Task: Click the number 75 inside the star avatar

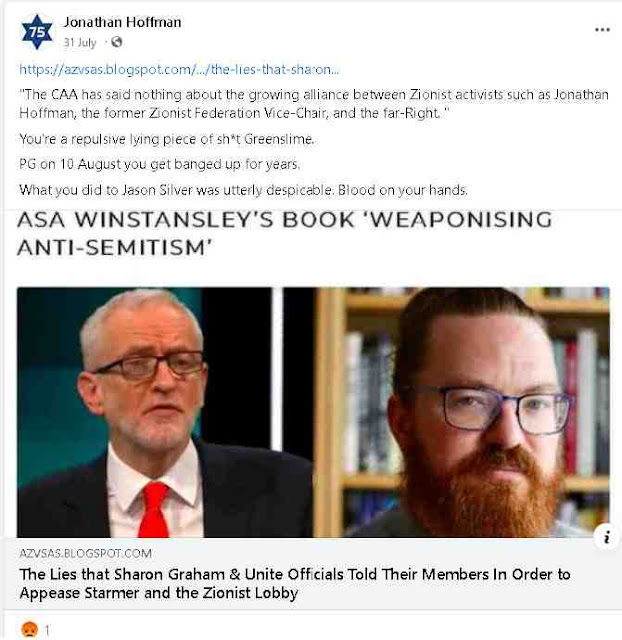Action: [37, 32]
